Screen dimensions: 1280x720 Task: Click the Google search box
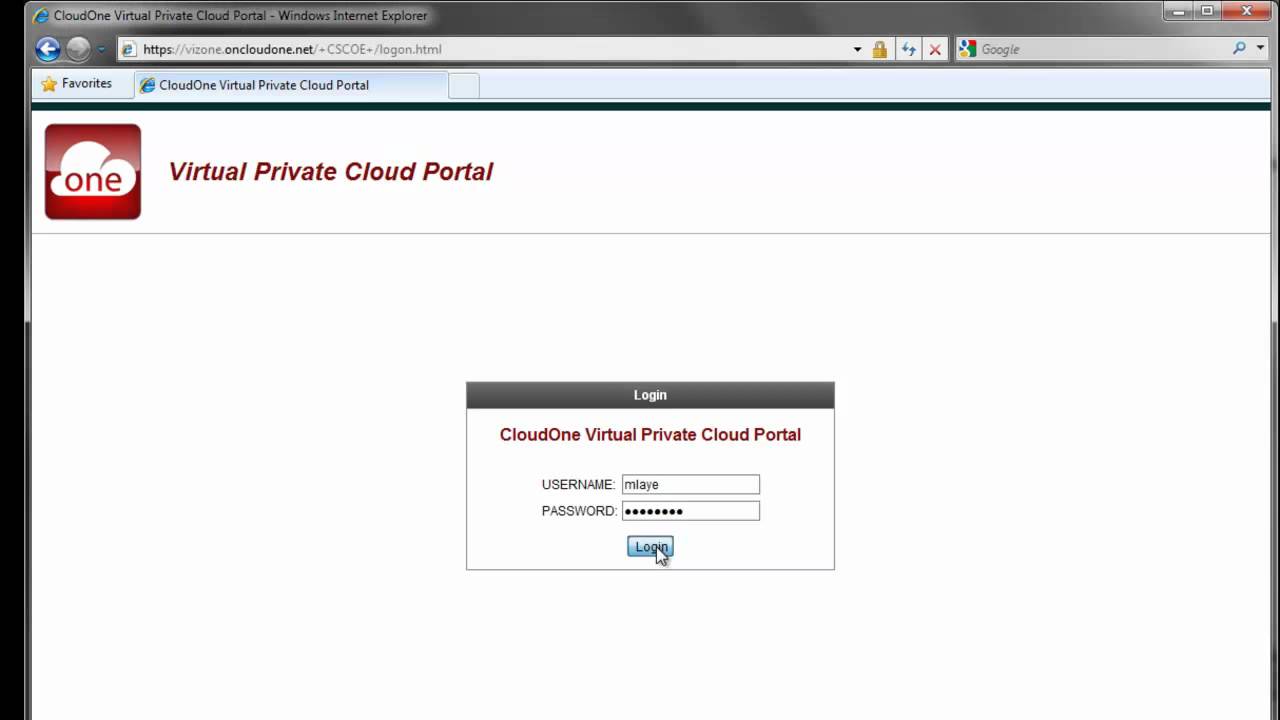click(x=1102, y=49)
